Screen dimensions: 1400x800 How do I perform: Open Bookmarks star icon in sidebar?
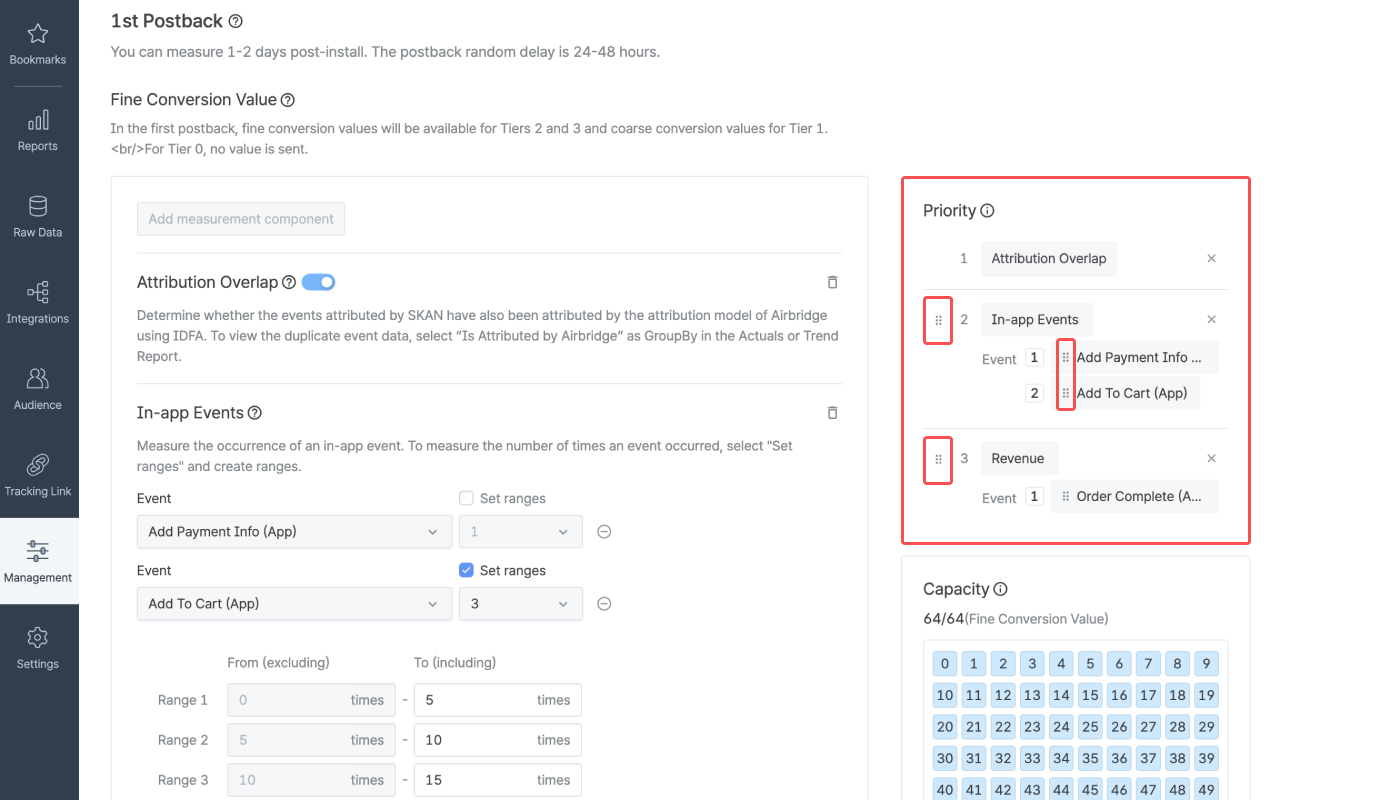(x=38, y=34)
